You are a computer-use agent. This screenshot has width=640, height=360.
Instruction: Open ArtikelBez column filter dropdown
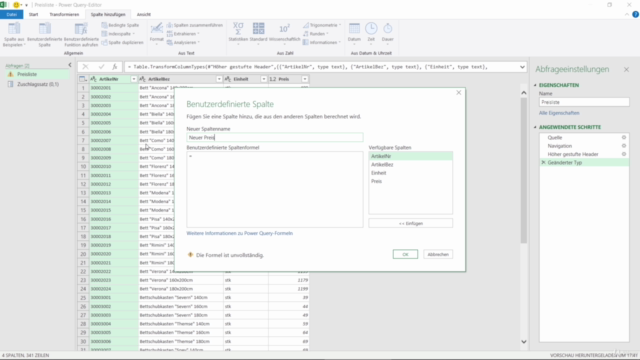click(219, 79)
